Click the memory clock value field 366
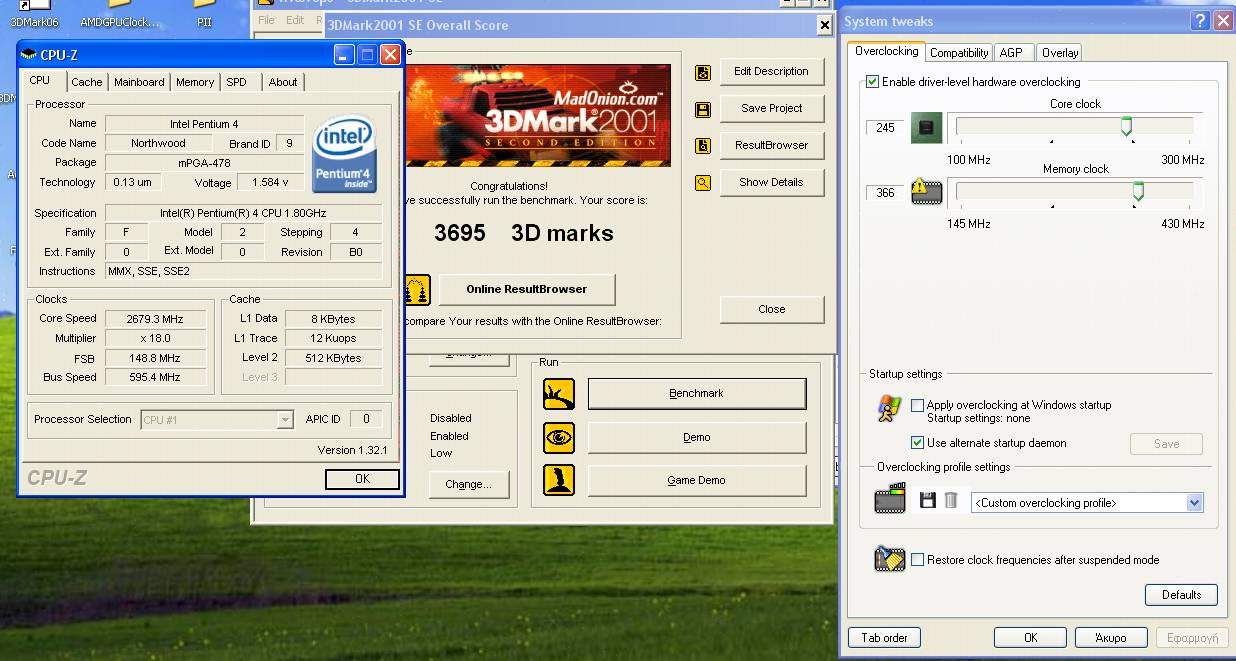Image resolution: width=1236 pixels, height=661 pixels. point(885,193)
